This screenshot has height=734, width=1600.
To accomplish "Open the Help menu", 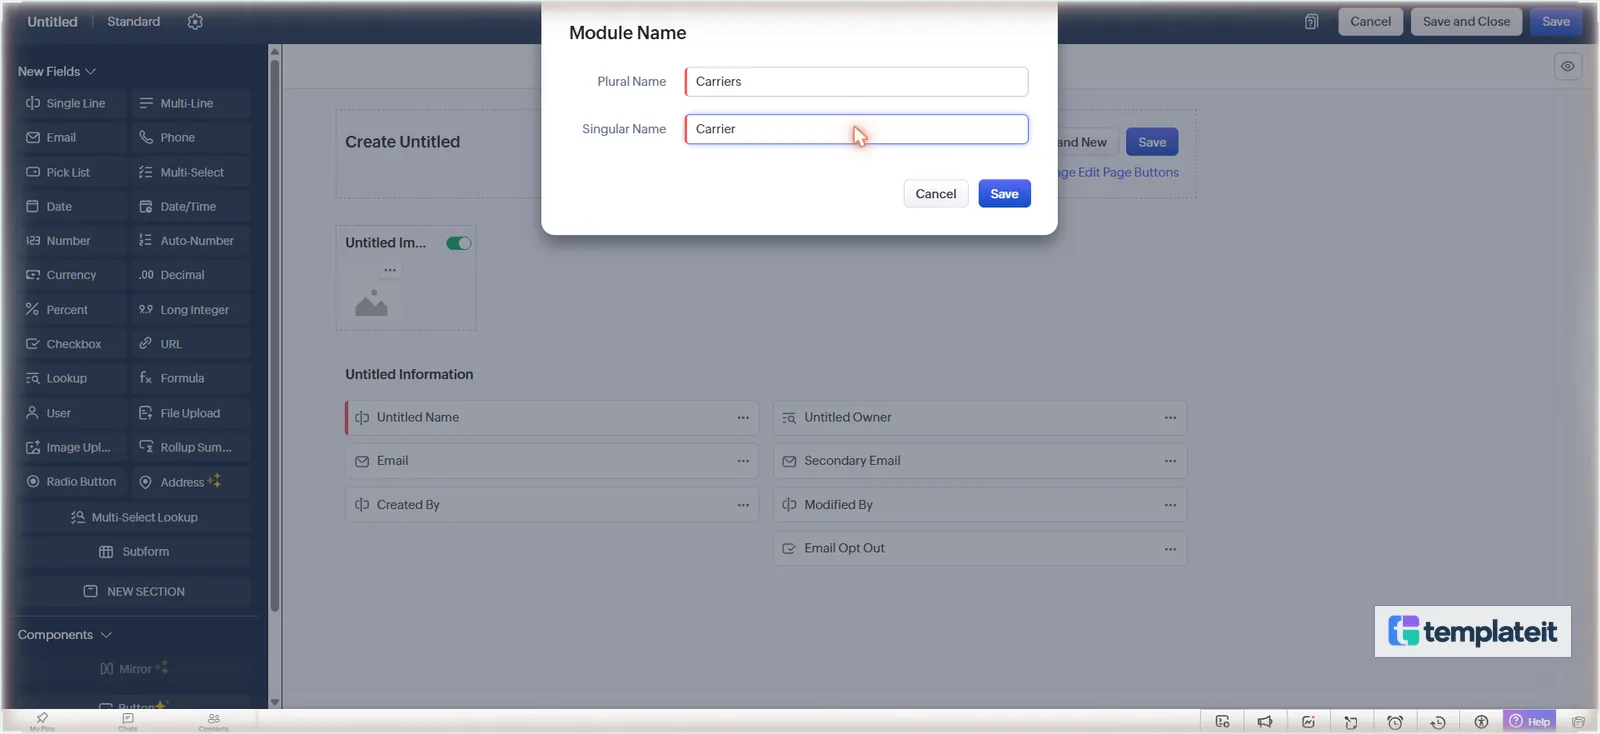I will pos(1529,721).
